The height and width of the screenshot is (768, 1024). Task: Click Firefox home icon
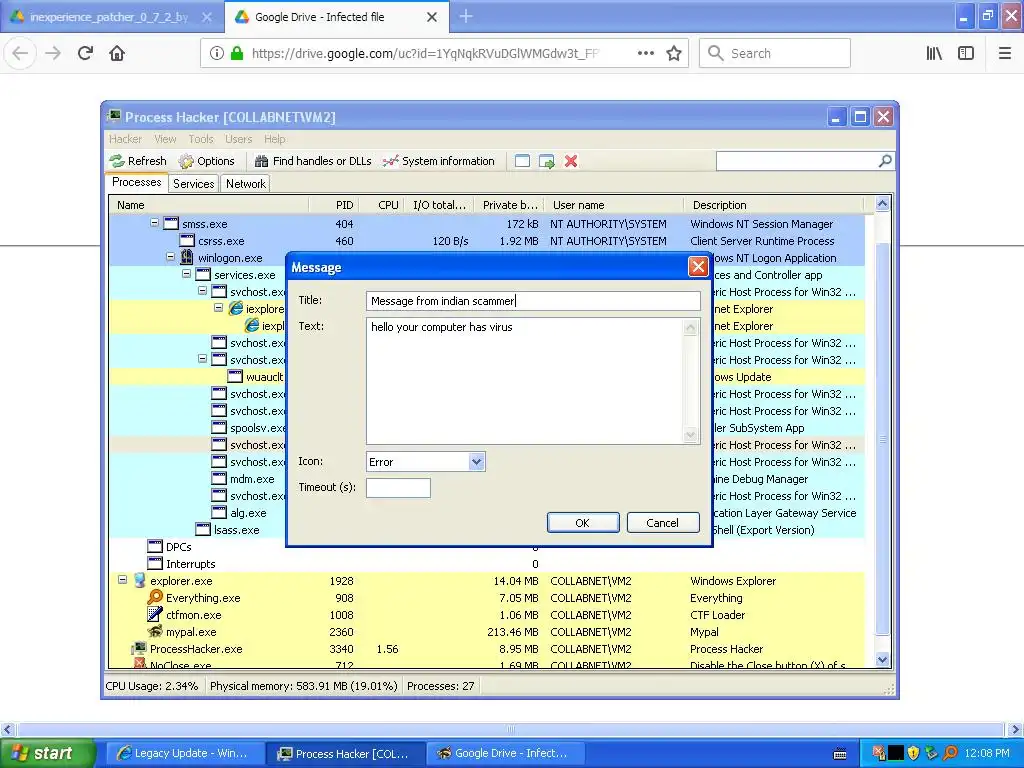pyautogui.click(x=117, y=54)
